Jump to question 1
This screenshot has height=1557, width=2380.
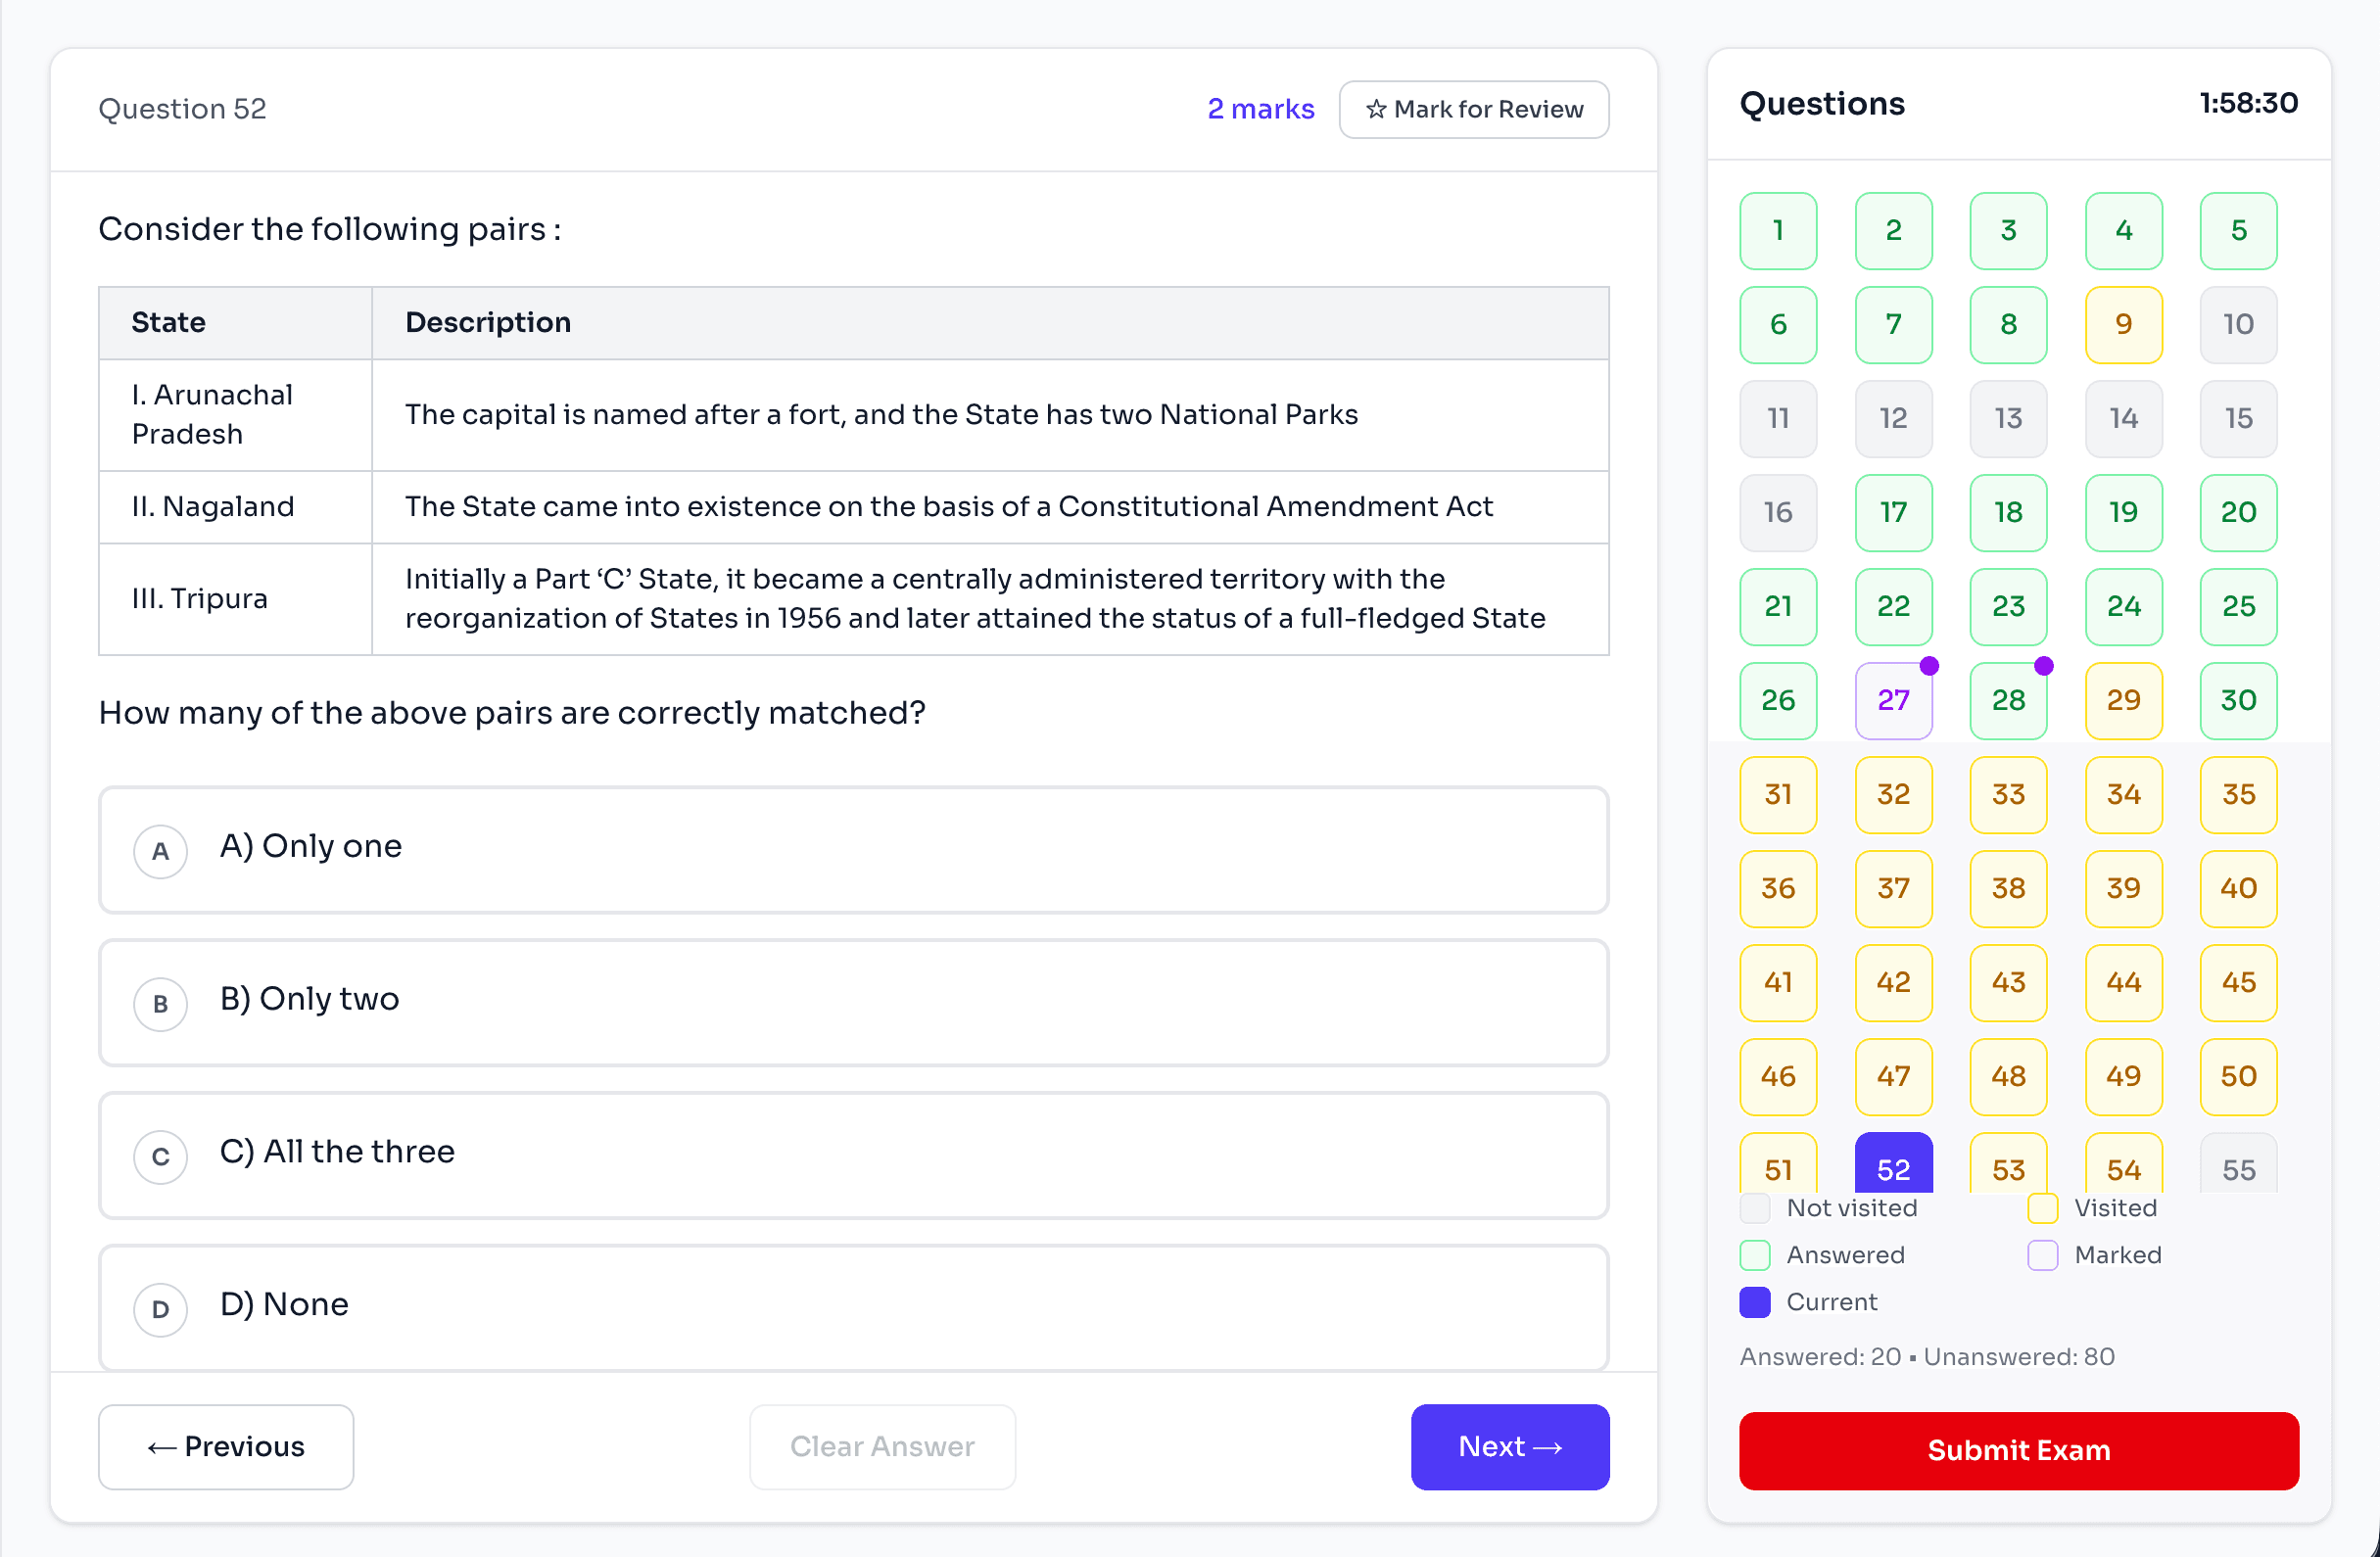coord(1777,231)
